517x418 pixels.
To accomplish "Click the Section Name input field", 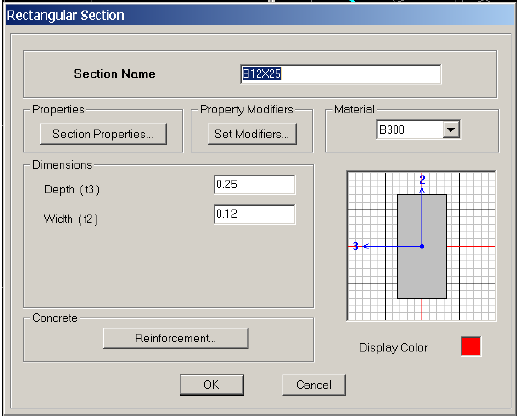I will point(341,74).
